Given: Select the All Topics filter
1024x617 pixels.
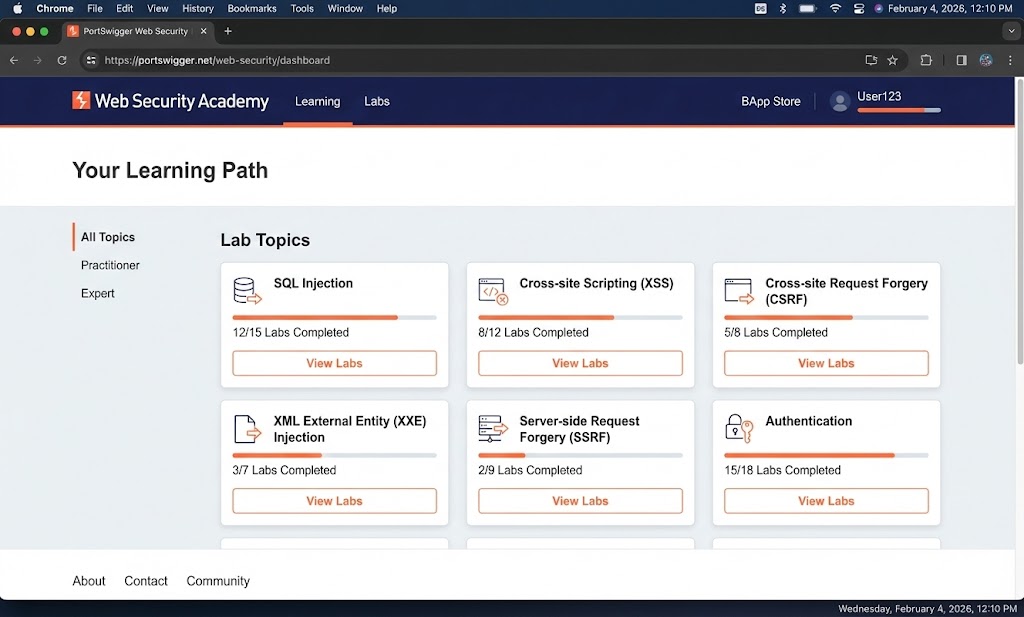Looking at the screenshot, I should coord(106,237).
